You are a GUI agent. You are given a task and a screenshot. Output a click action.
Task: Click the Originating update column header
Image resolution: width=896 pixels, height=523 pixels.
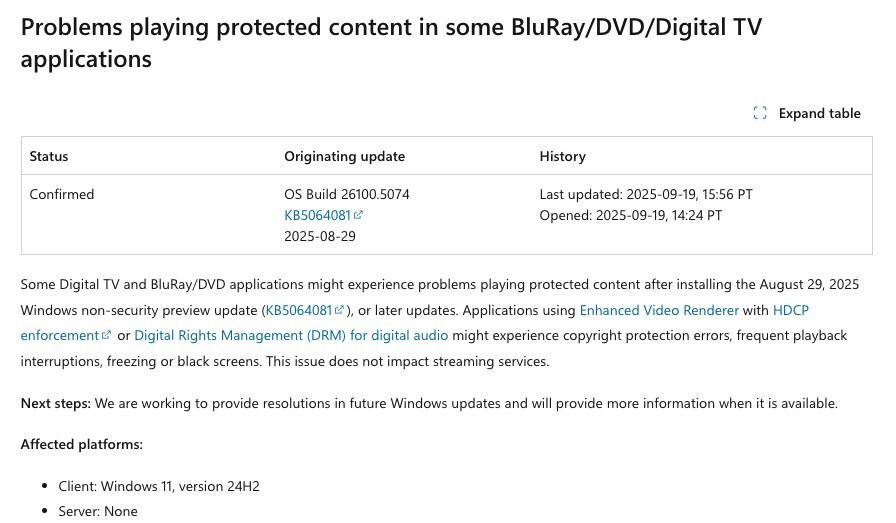coord(345,156)
